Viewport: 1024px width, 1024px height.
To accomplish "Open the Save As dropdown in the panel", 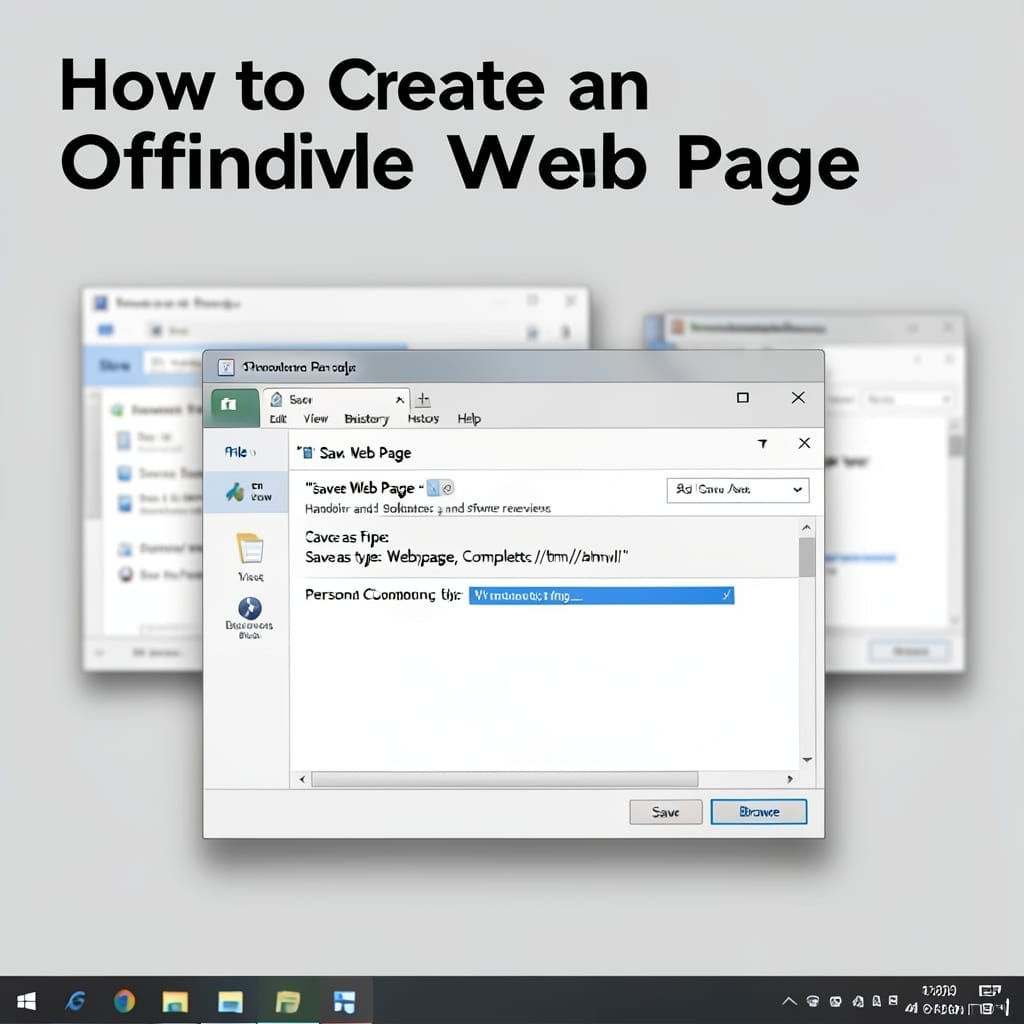I will 738,490.
